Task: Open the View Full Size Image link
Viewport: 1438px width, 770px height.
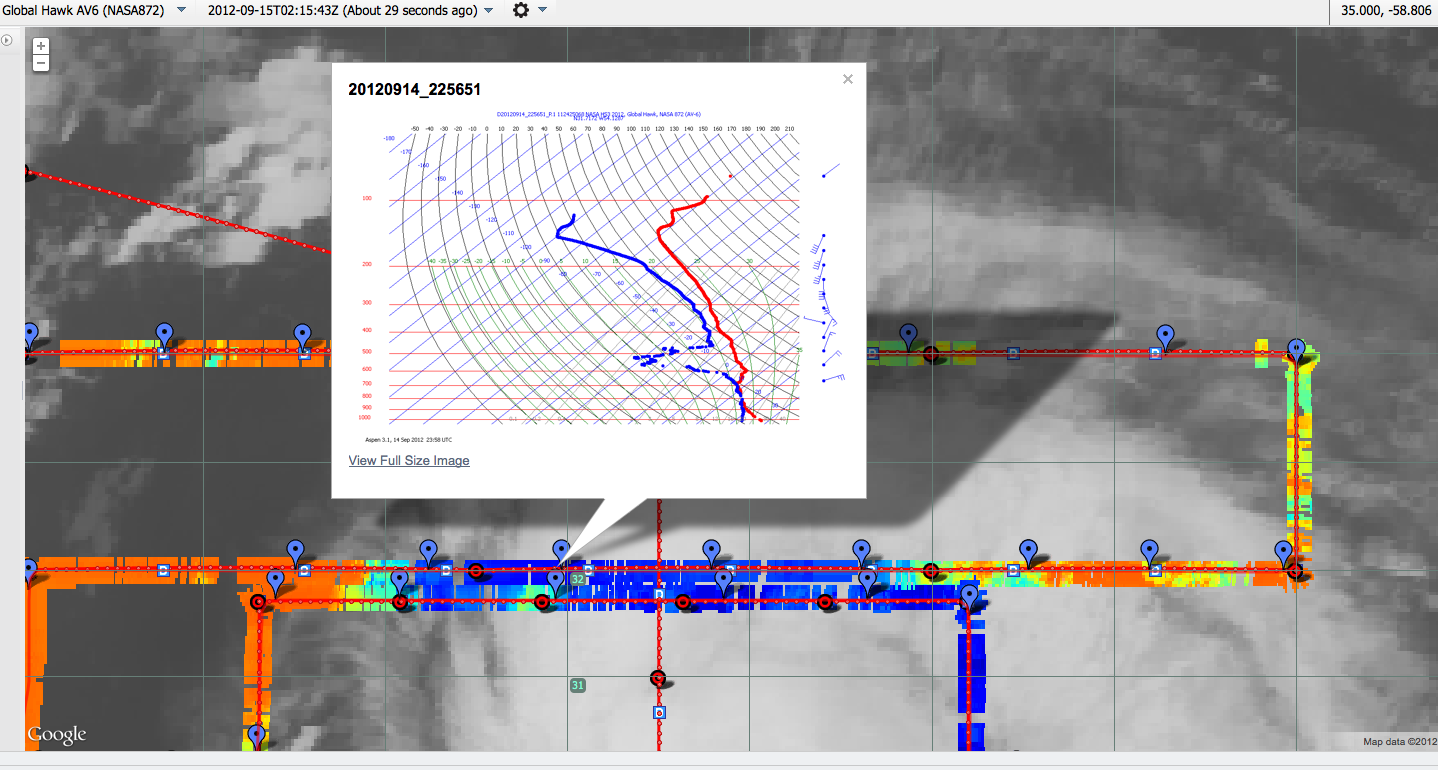Action: pos(408,461)
